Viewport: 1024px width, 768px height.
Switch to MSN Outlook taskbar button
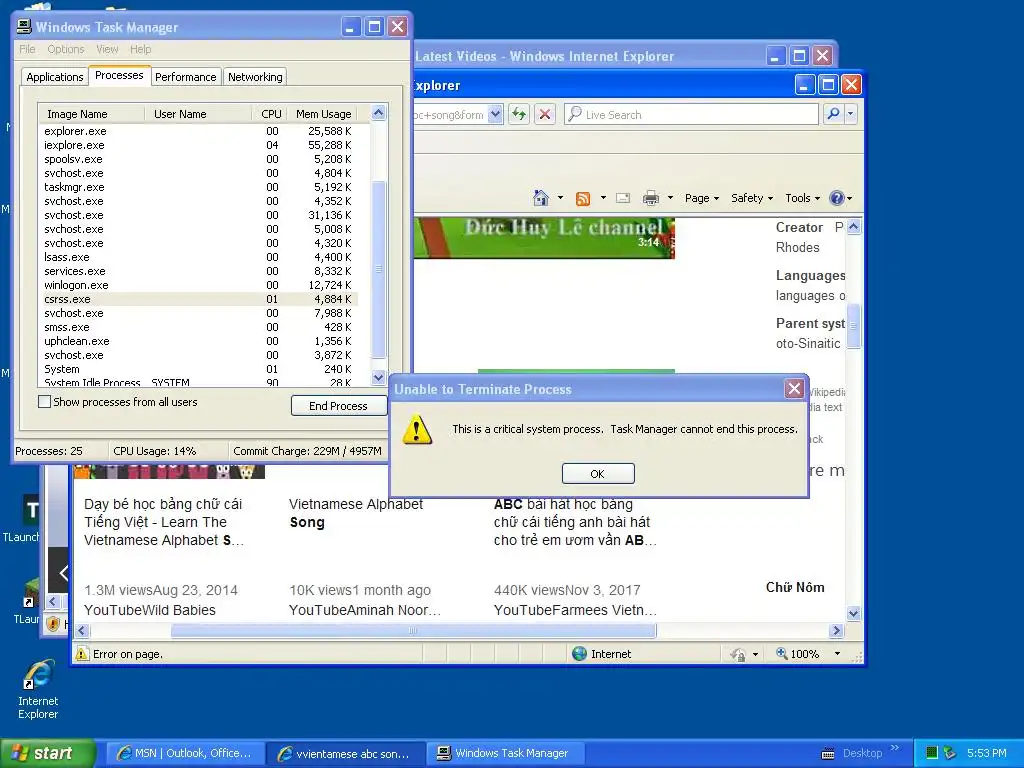pyautogui.click(x=185, y=753)
